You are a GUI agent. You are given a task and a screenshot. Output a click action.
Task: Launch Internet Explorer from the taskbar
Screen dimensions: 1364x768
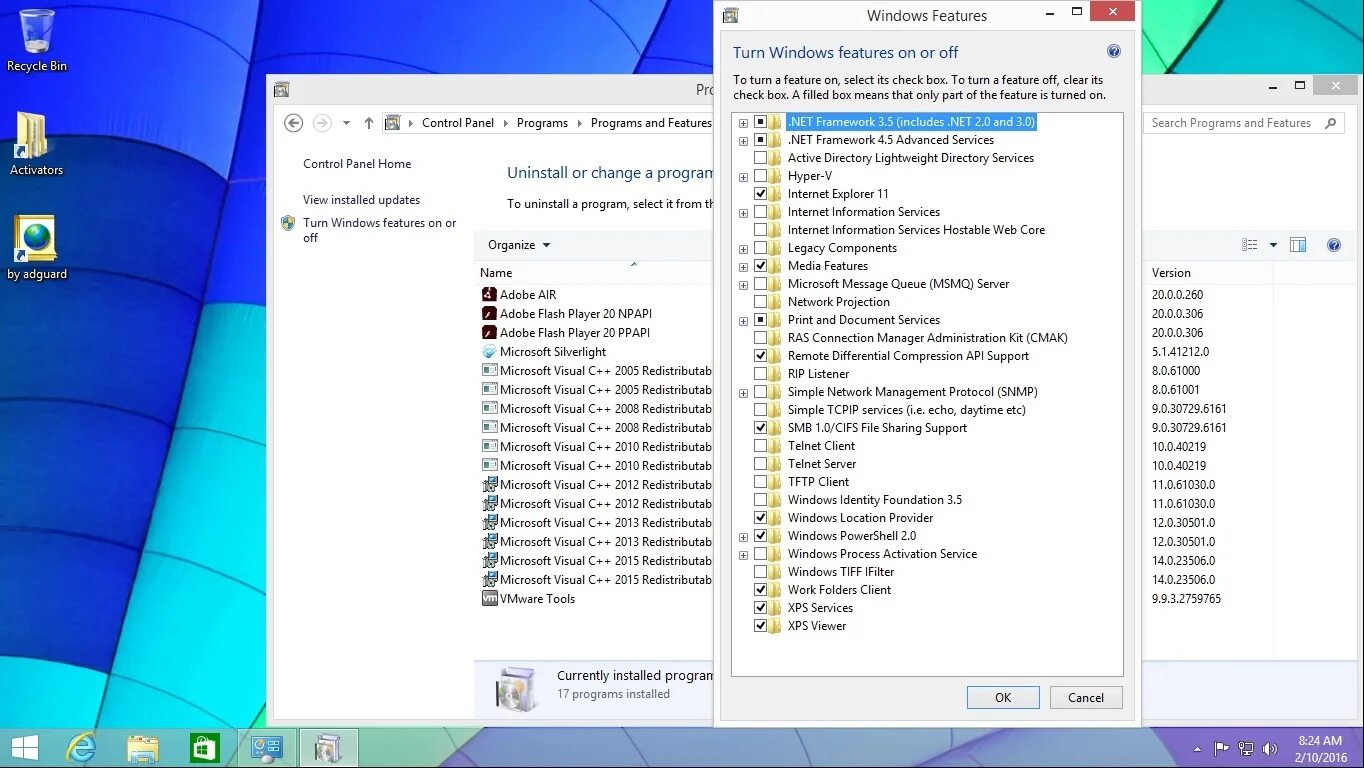point(81,747)
